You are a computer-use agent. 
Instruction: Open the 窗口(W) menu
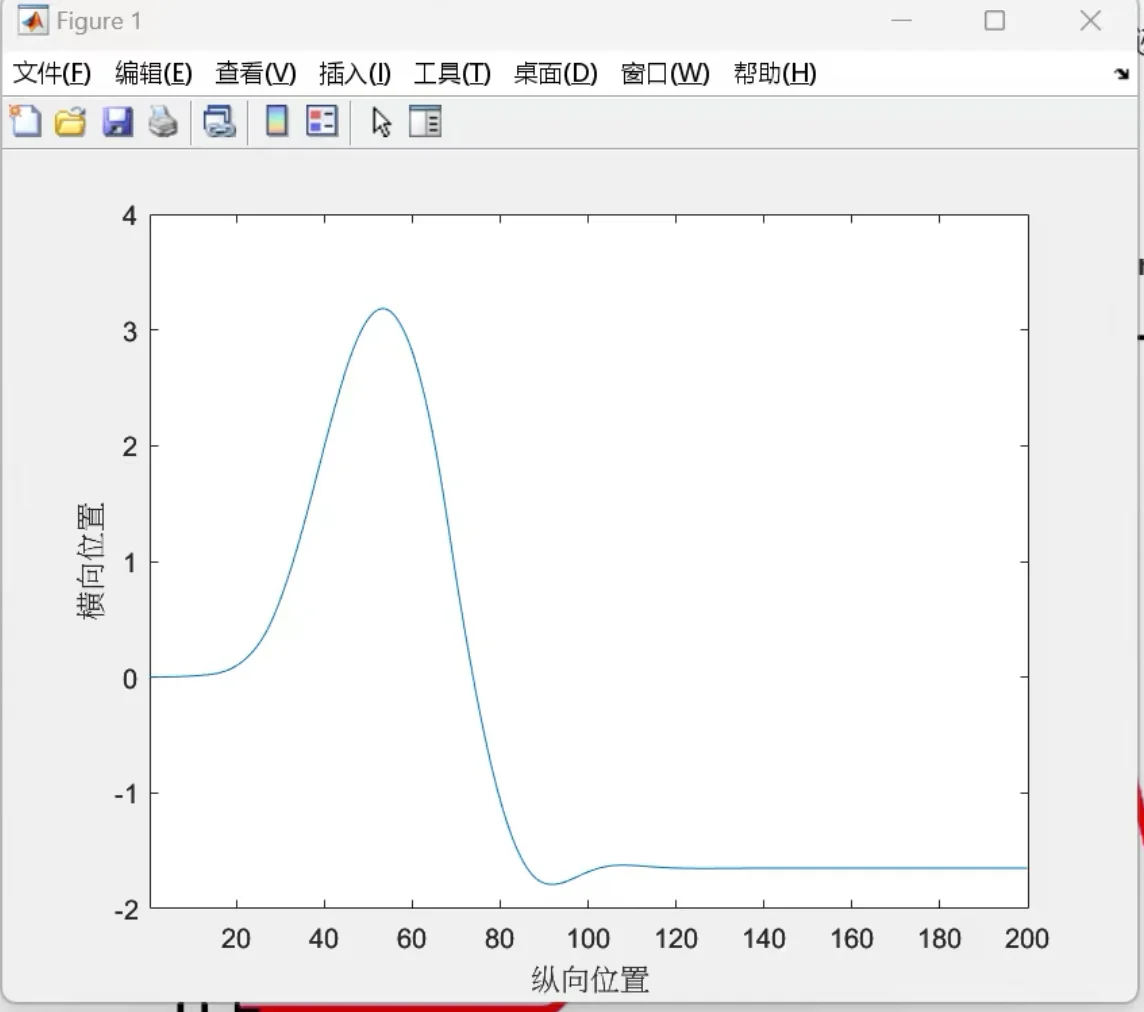pyautogui.click(x=665, y=73)
